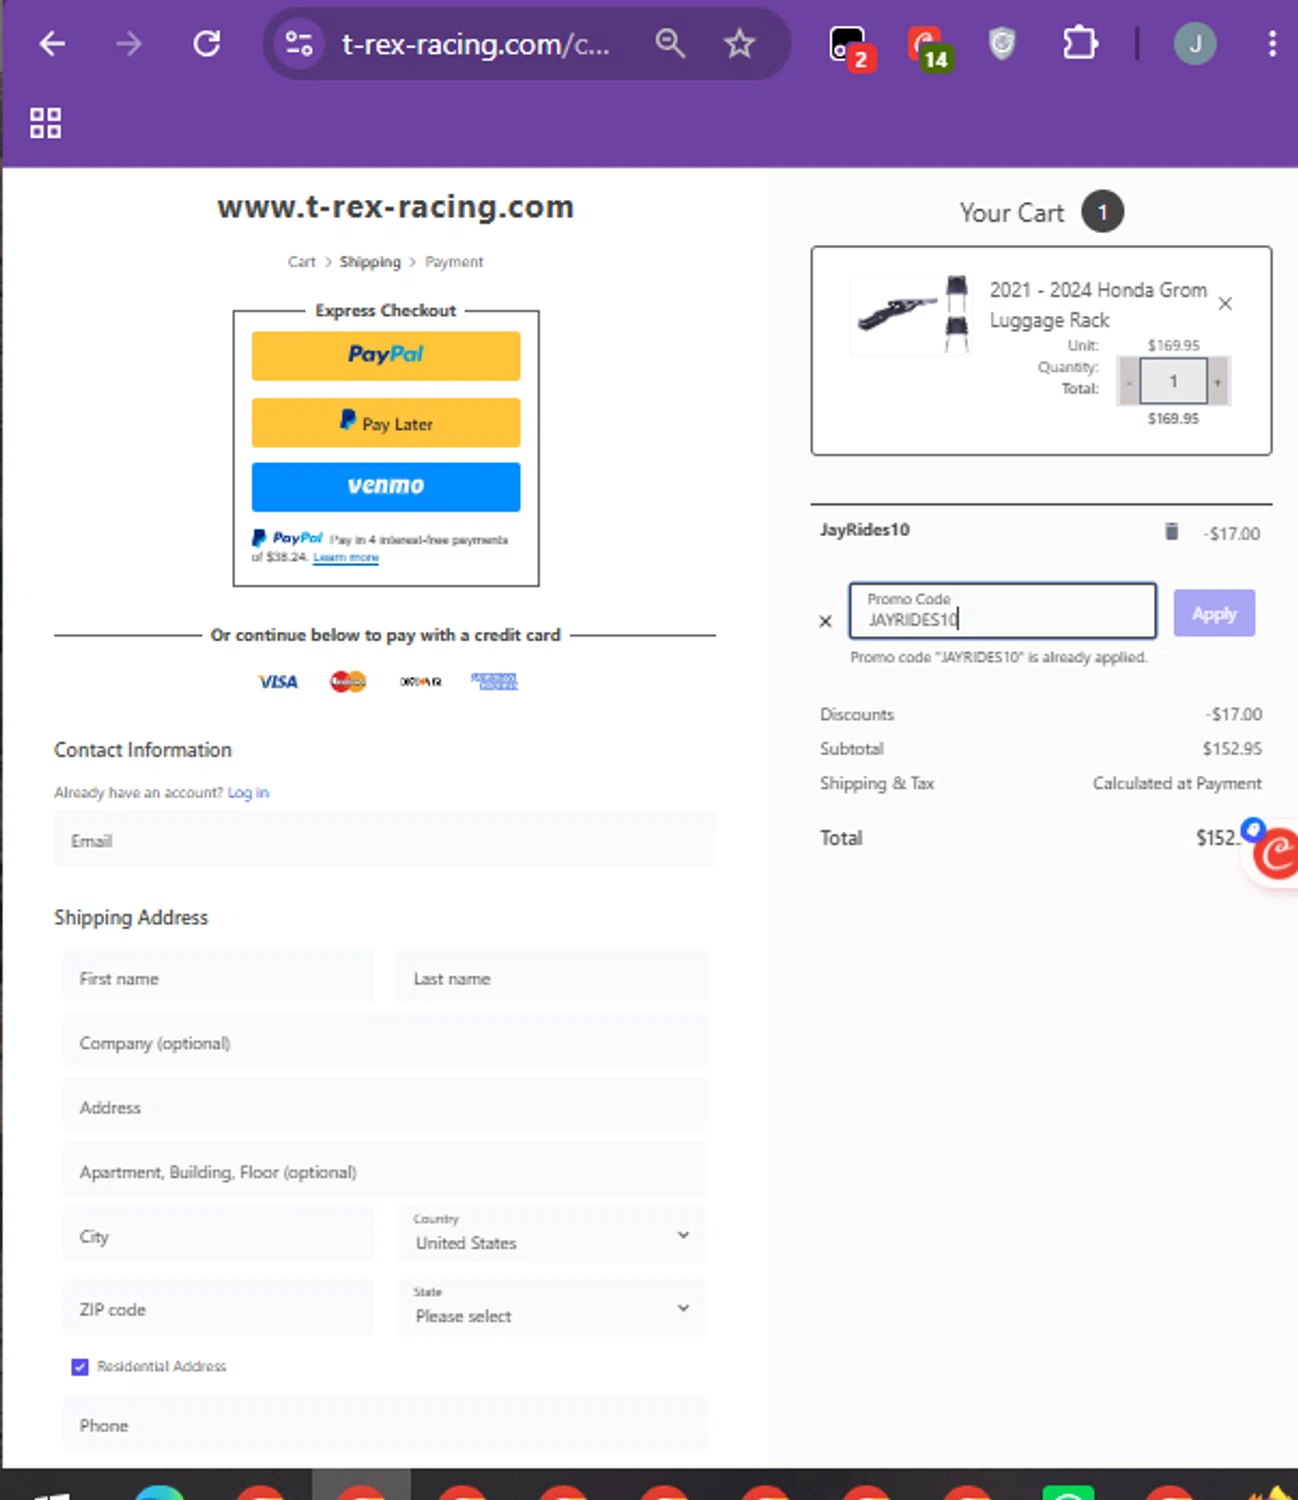This screenshot has width=1298, height=1500.
Task: Select Shipping step in the breadcrumb
Action: click(370, 262)
